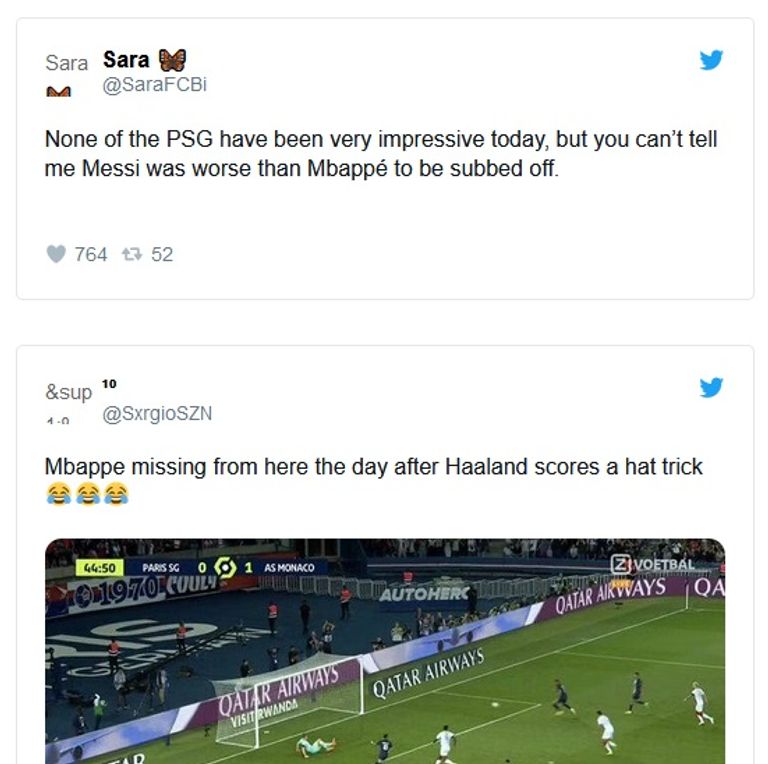The height and width of the screenshot is (764, 768).
Task: Click the Twitter bird icon on Sara's tweet
Action: click(x=711, y=60)
